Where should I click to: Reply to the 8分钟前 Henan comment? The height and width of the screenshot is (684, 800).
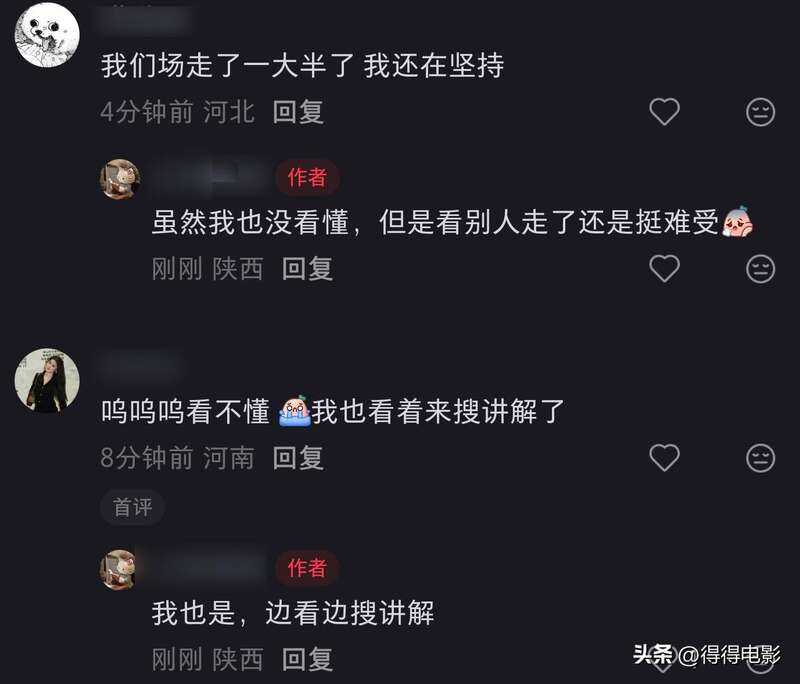click(x=298, y=458)
